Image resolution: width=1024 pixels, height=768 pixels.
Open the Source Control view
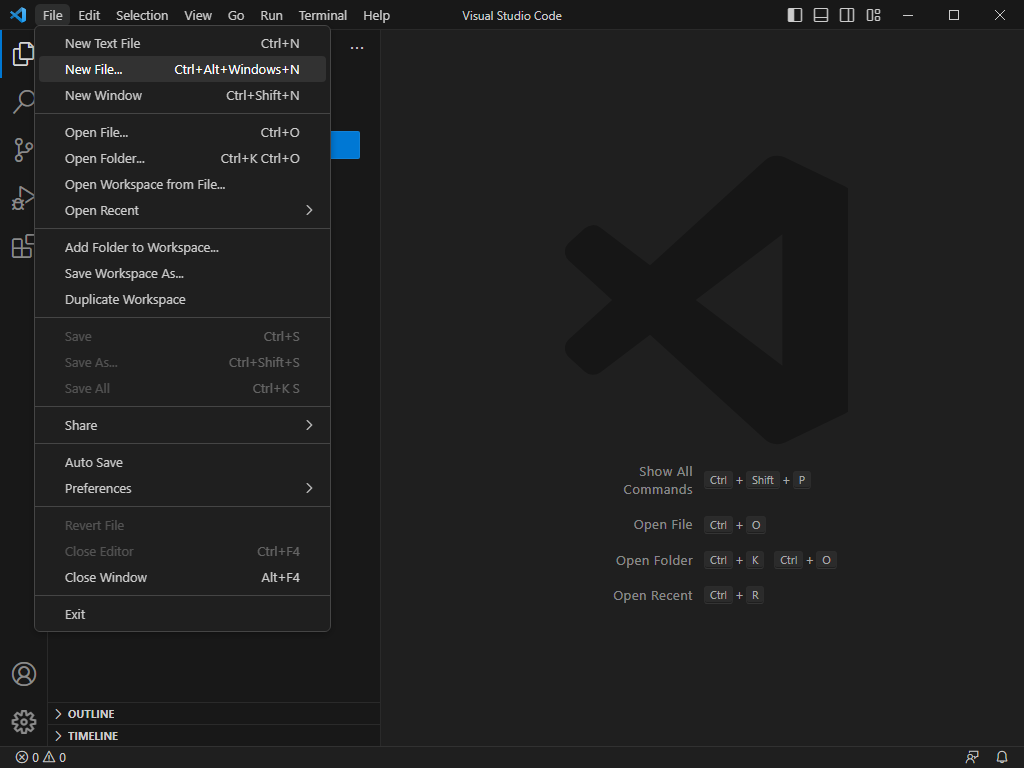tap(24, 150)
